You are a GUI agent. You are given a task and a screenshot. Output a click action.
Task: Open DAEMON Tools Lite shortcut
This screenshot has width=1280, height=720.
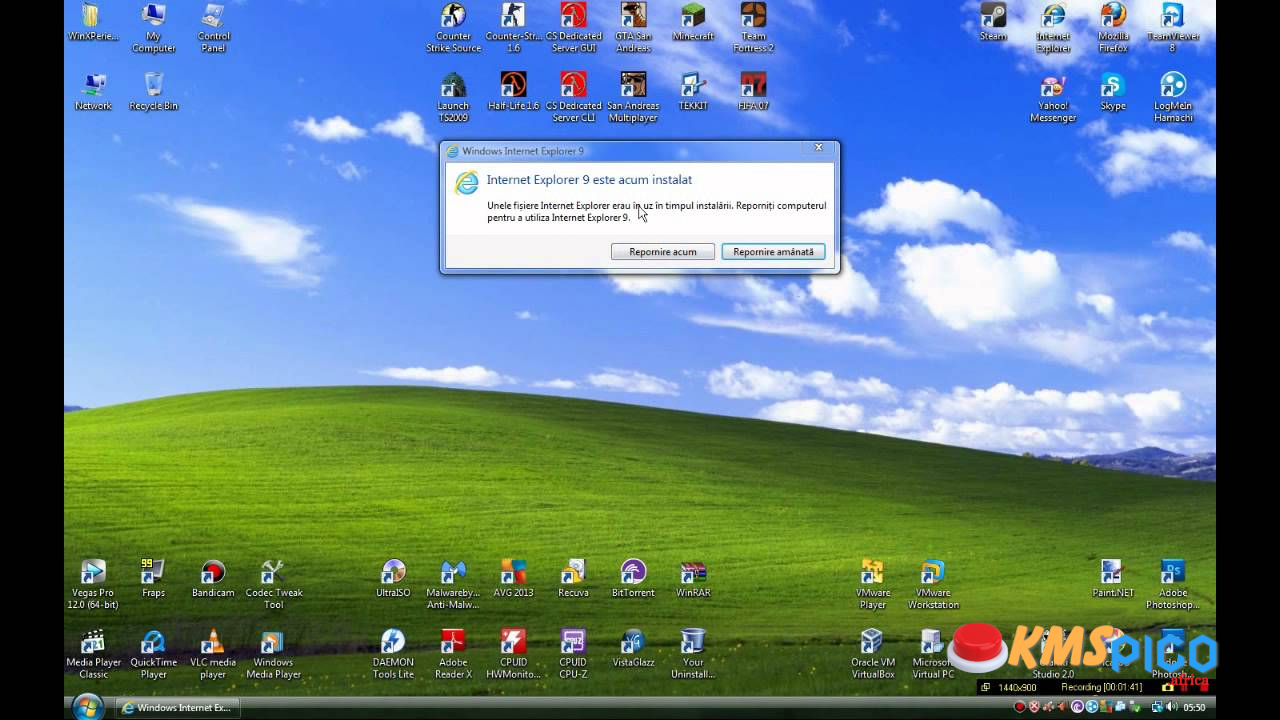(x=393, y=654)
